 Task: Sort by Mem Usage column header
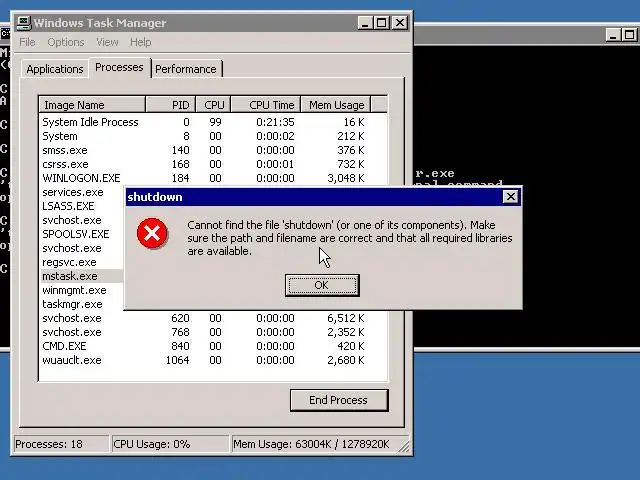[336, 105]
